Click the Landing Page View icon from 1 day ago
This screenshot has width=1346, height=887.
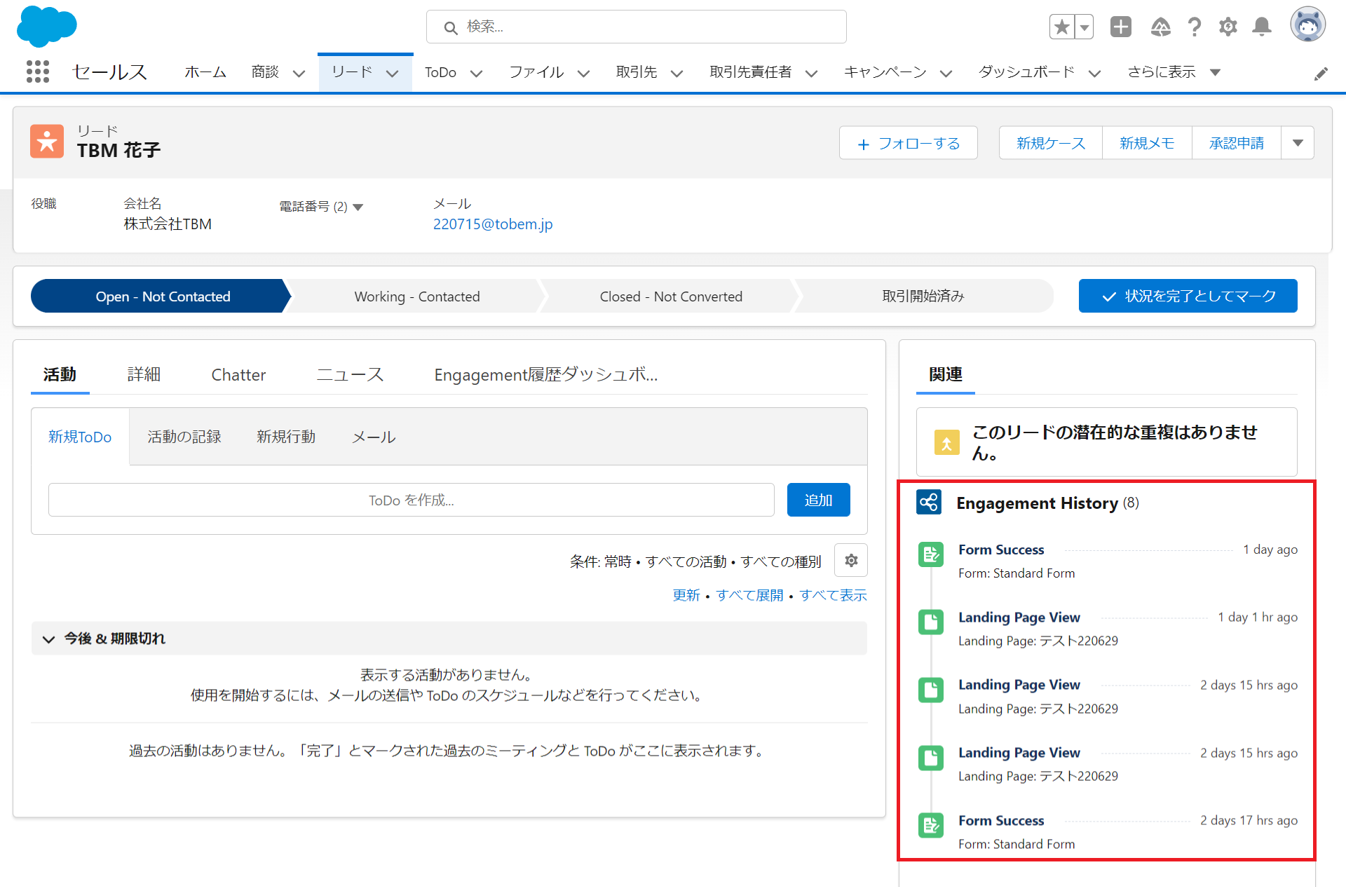(x=930, y=621)
